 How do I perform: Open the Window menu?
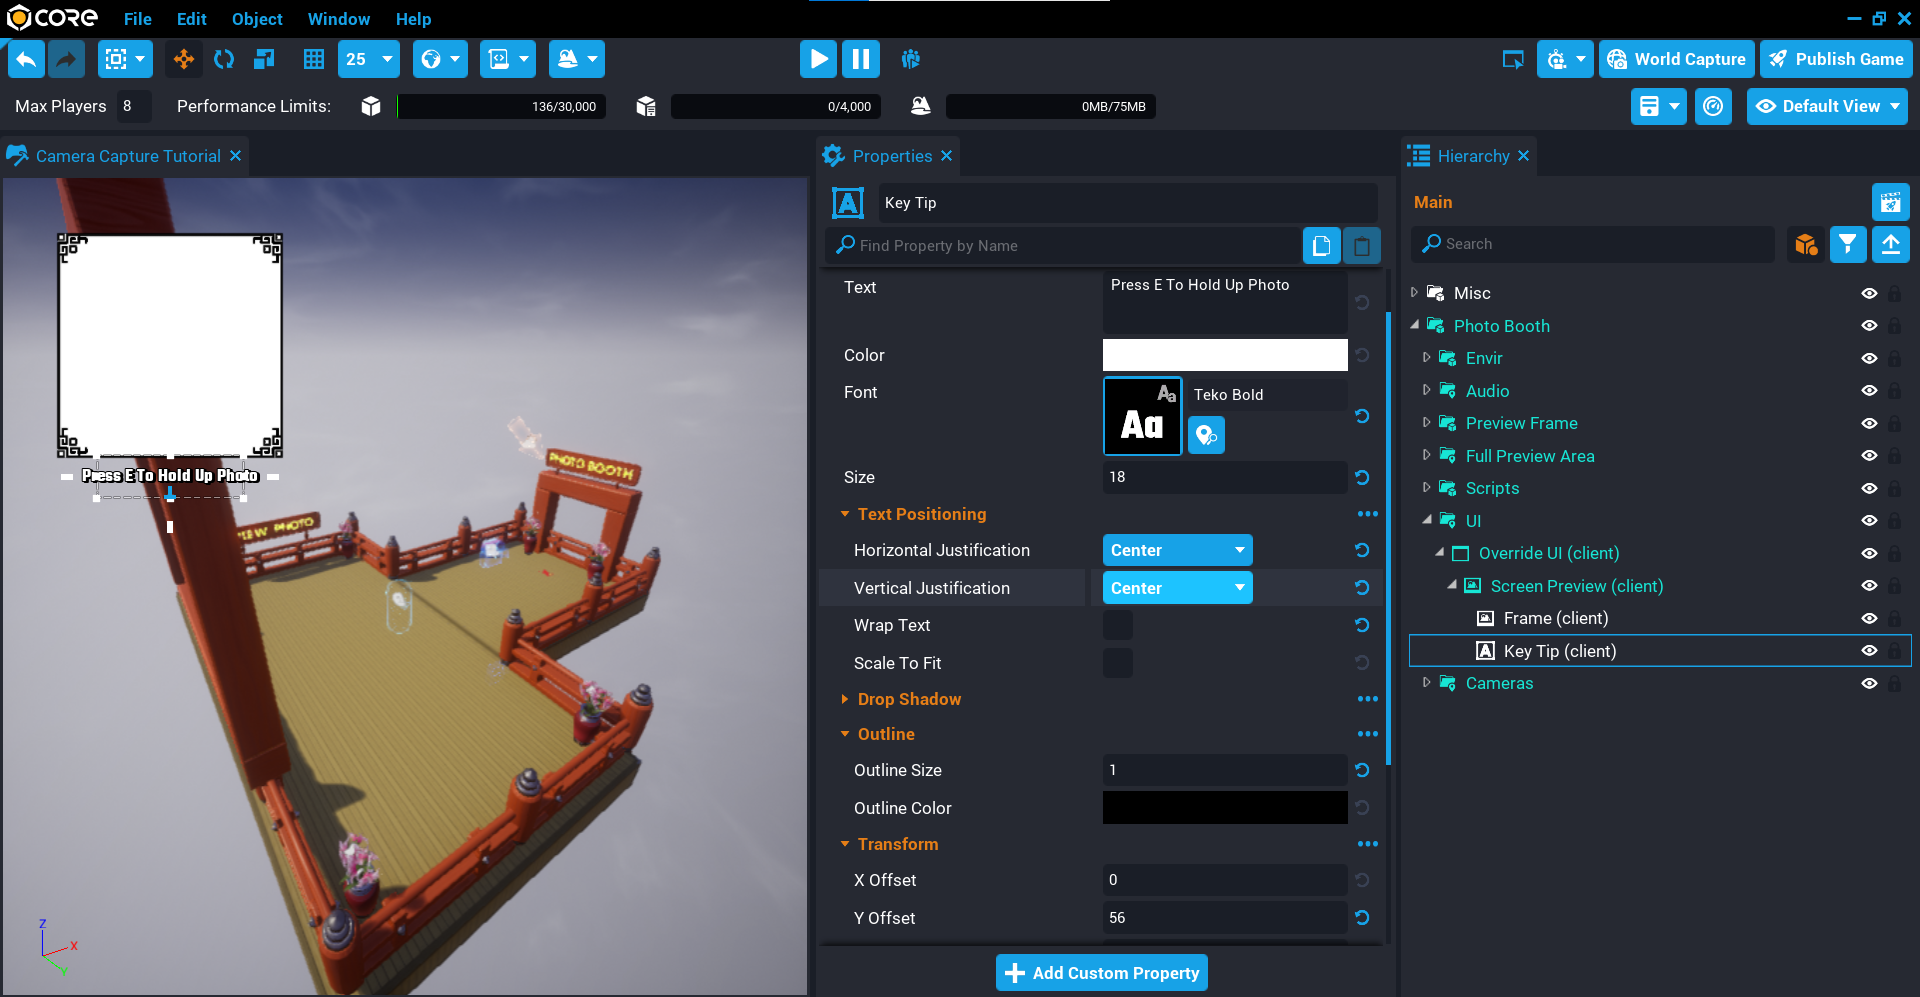click(x=338, y=19)
